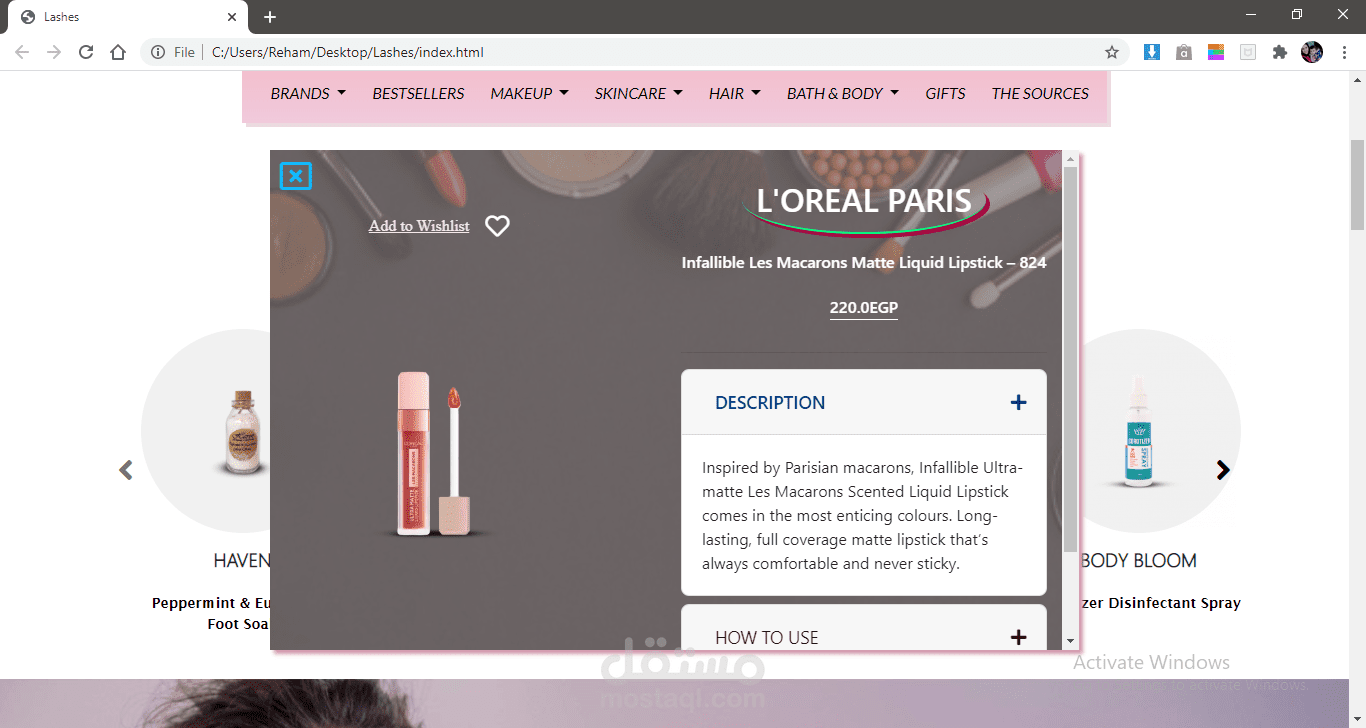
Task: Show previous carousel product with left arrow
Action: pyautogui.click(x=126, y=470)
